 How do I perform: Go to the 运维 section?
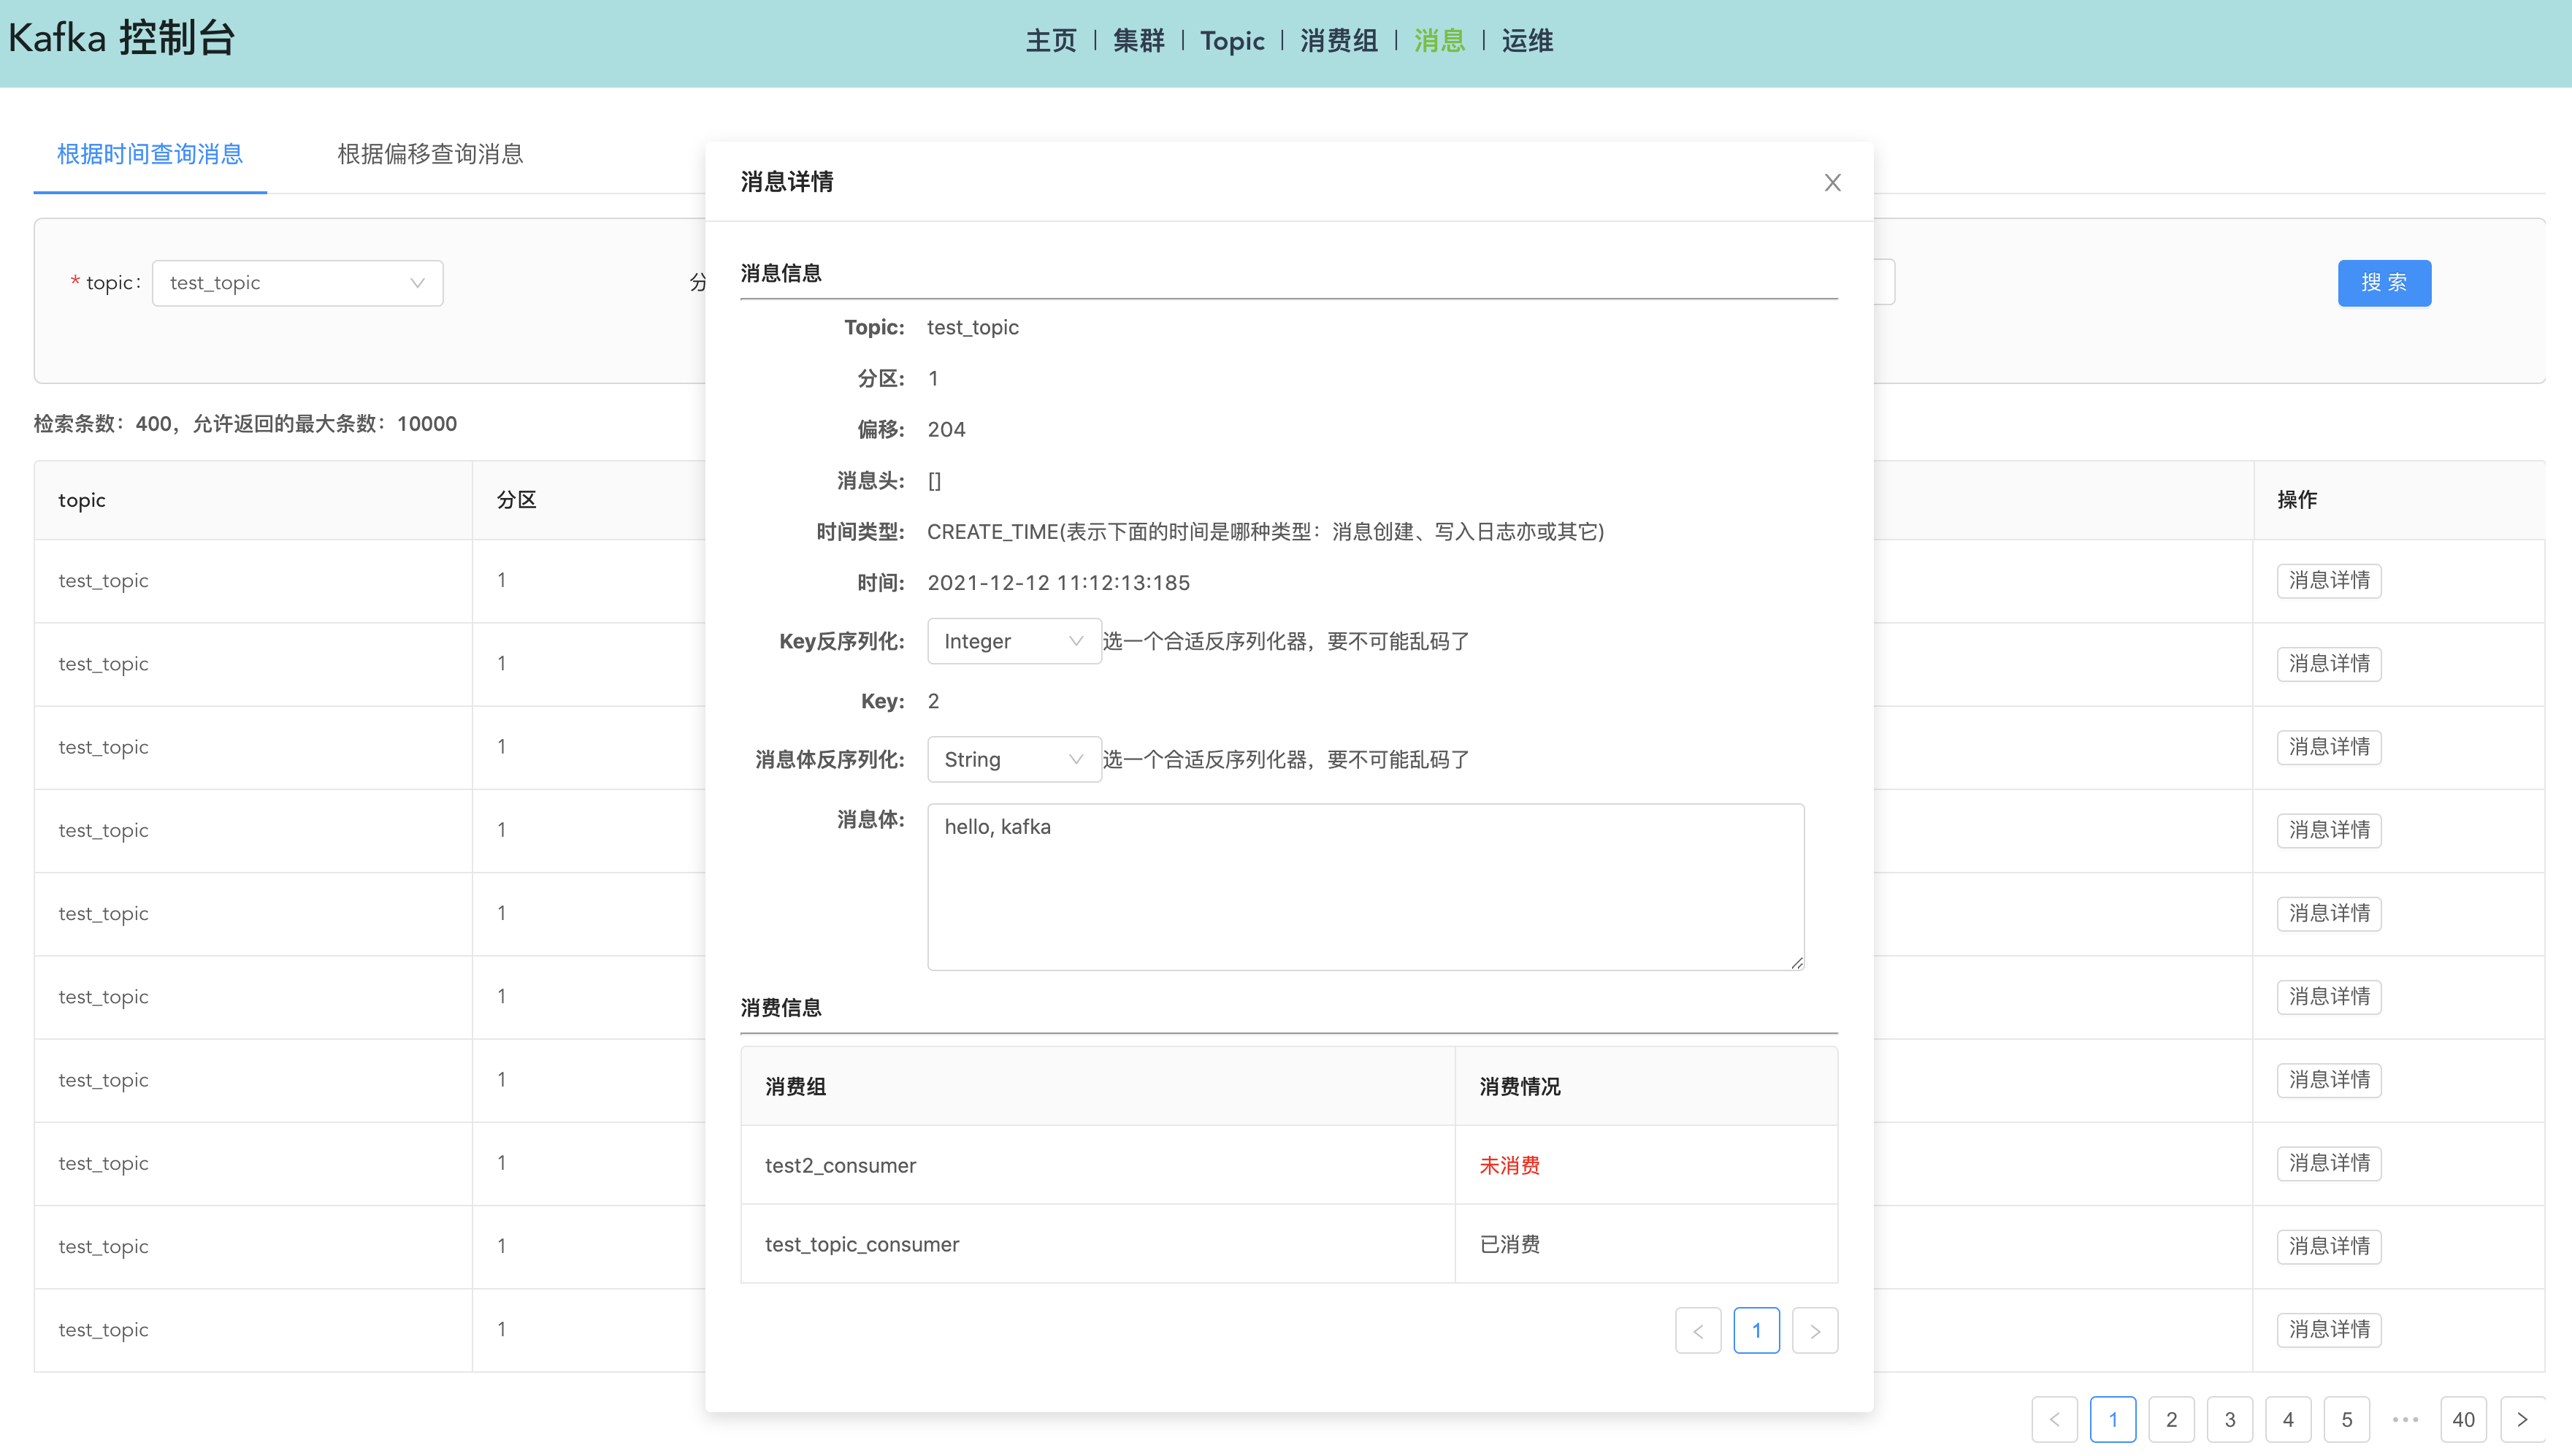click(1527, 41)
